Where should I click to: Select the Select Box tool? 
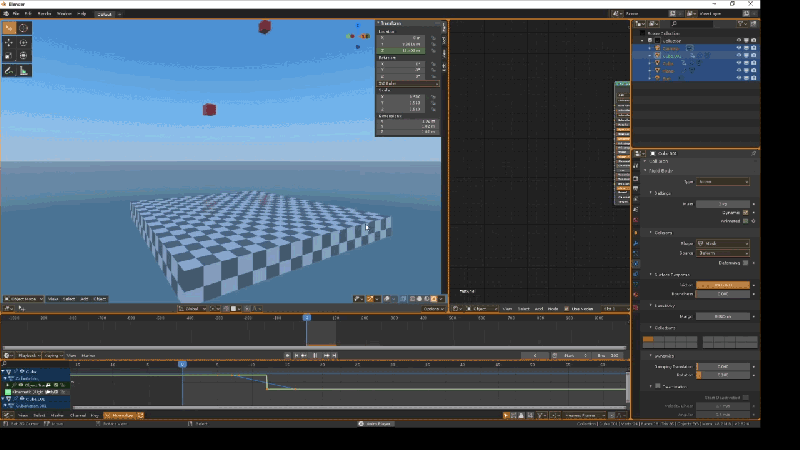click(x=9, y=28)
